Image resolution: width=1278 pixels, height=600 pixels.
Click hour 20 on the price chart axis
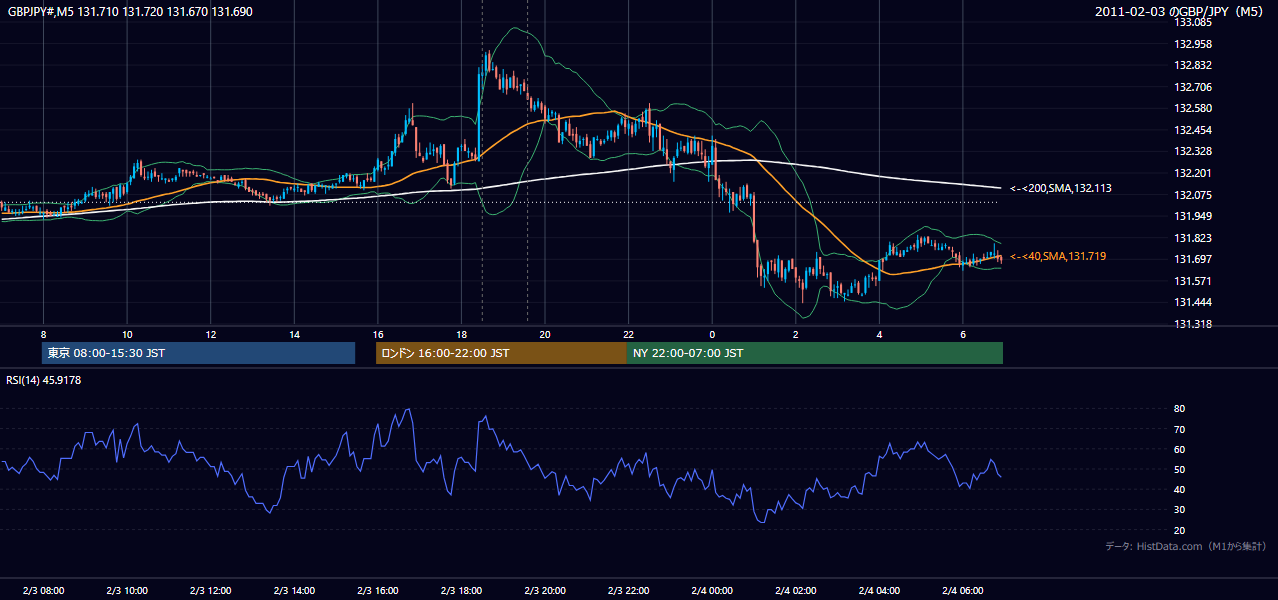click(545, 334)
